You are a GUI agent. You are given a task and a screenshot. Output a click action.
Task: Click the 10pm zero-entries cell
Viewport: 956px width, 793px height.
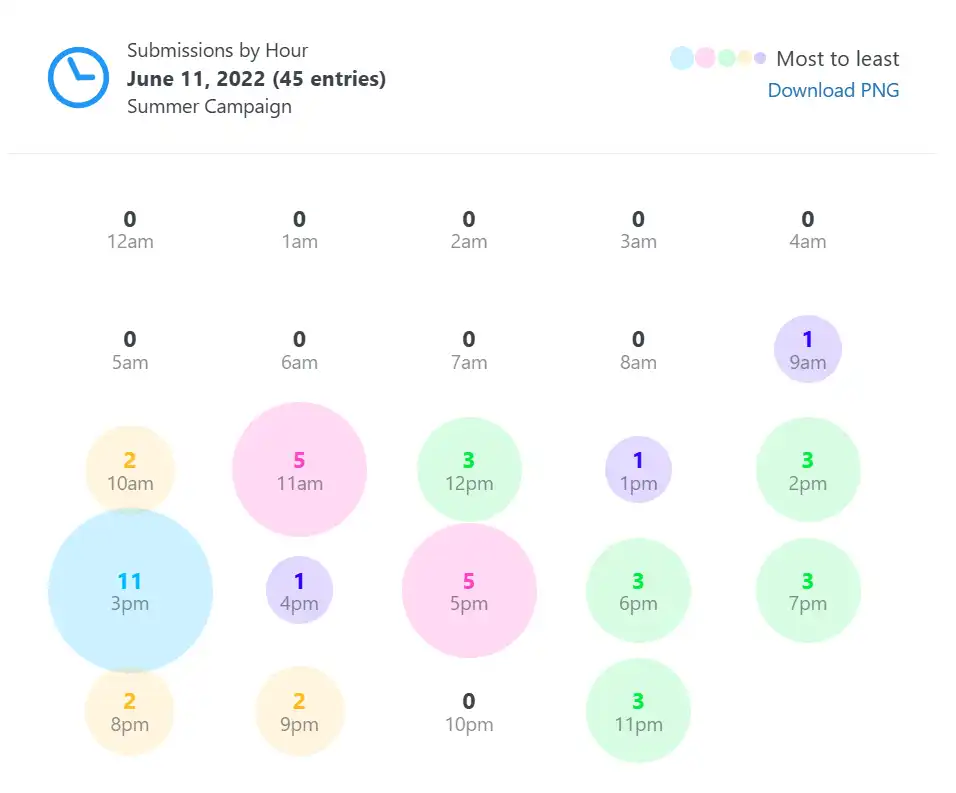pos(469,711)
